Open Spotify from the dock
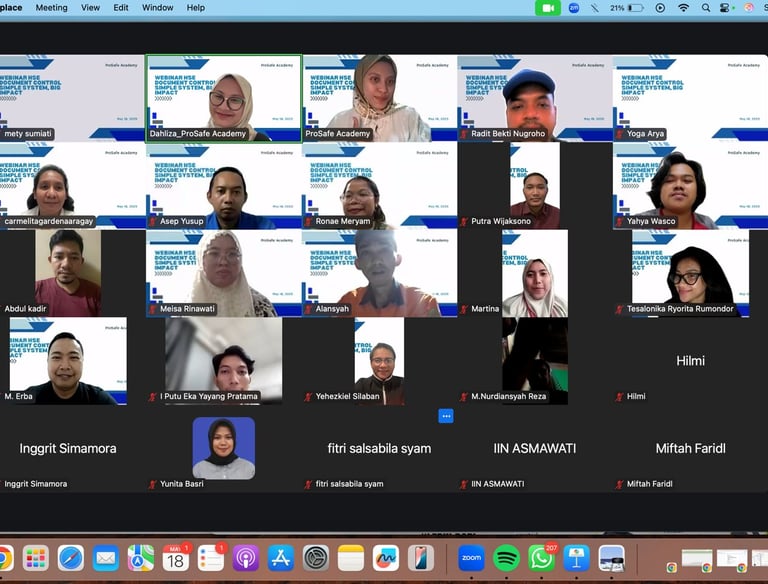The width and height of the screenshot is (768, 584). coord(506,558)
